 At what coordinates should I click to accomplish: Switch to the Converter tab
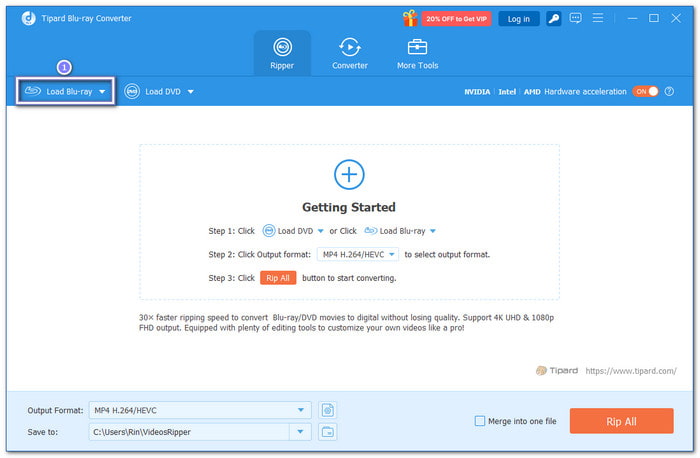(350, 54)
